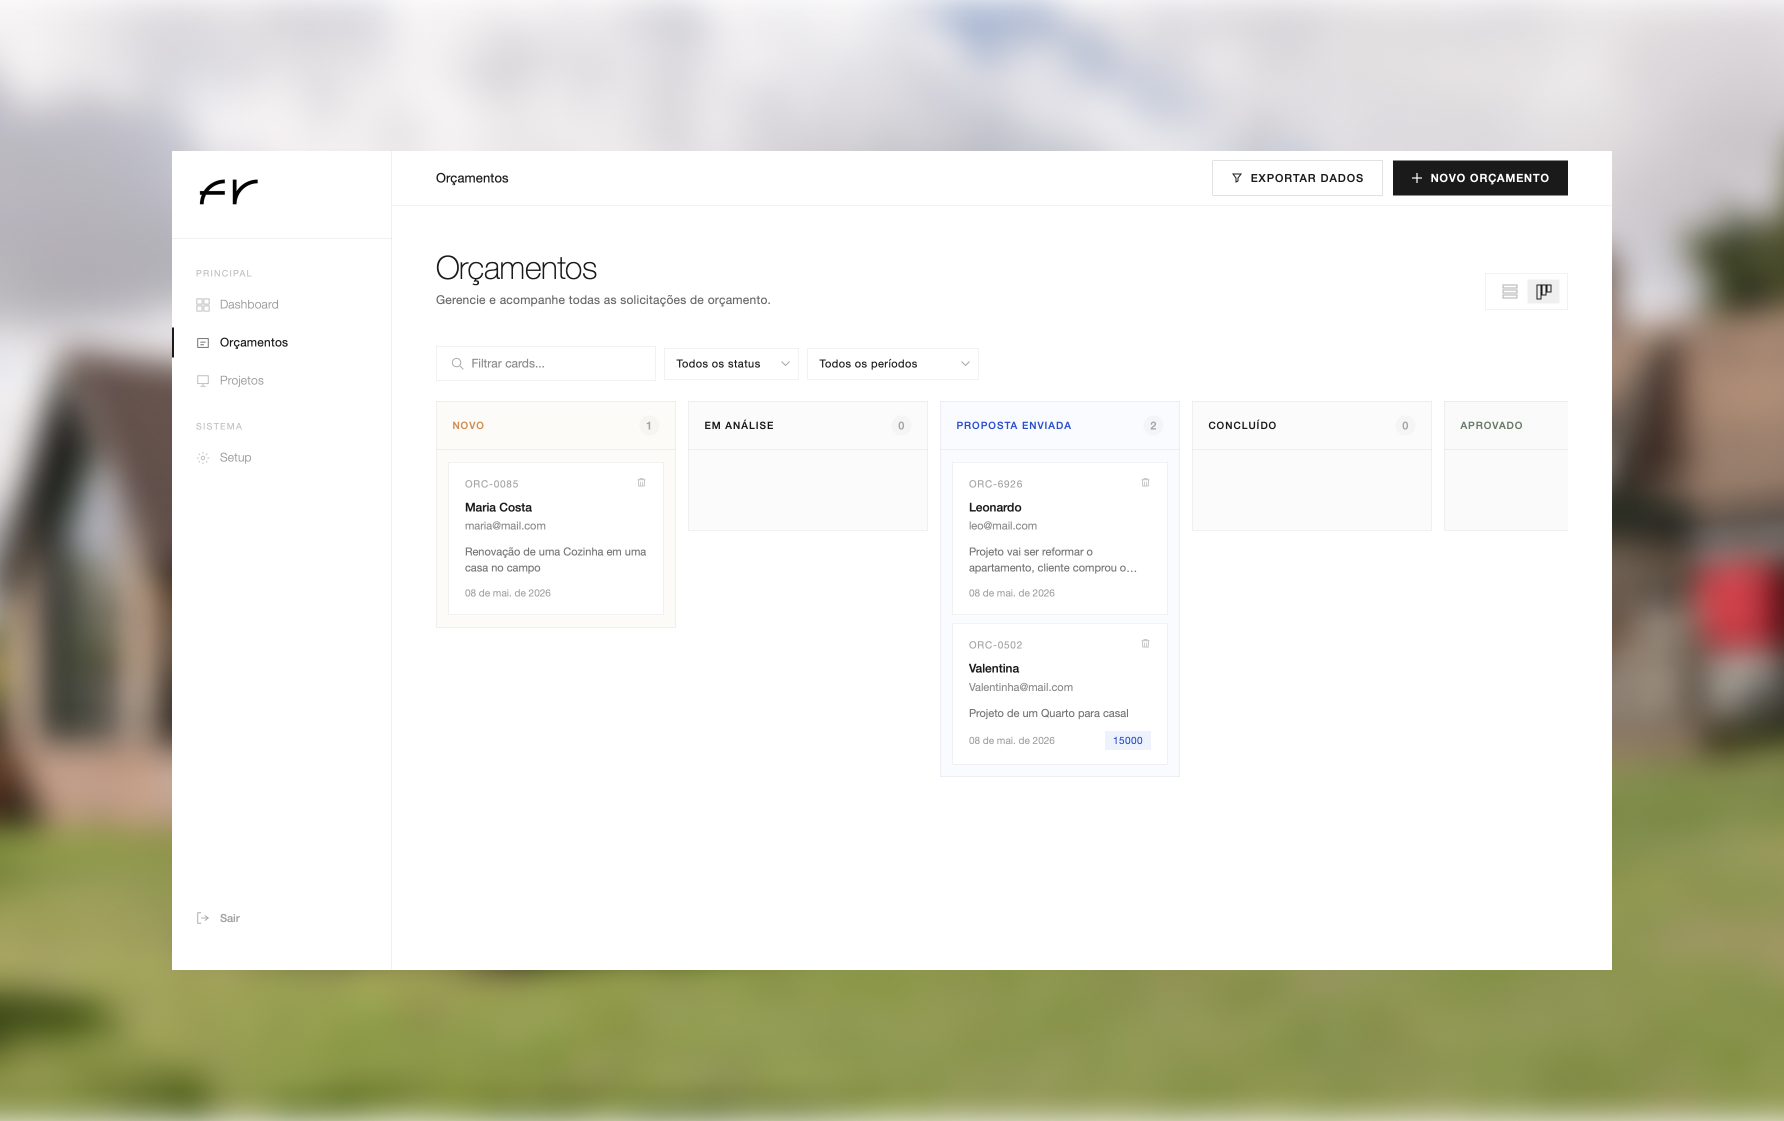Viewport: 1784px width, 1121px height.
Task: Focus the Filtrar cards search field
Action: (x=546, y=364)
